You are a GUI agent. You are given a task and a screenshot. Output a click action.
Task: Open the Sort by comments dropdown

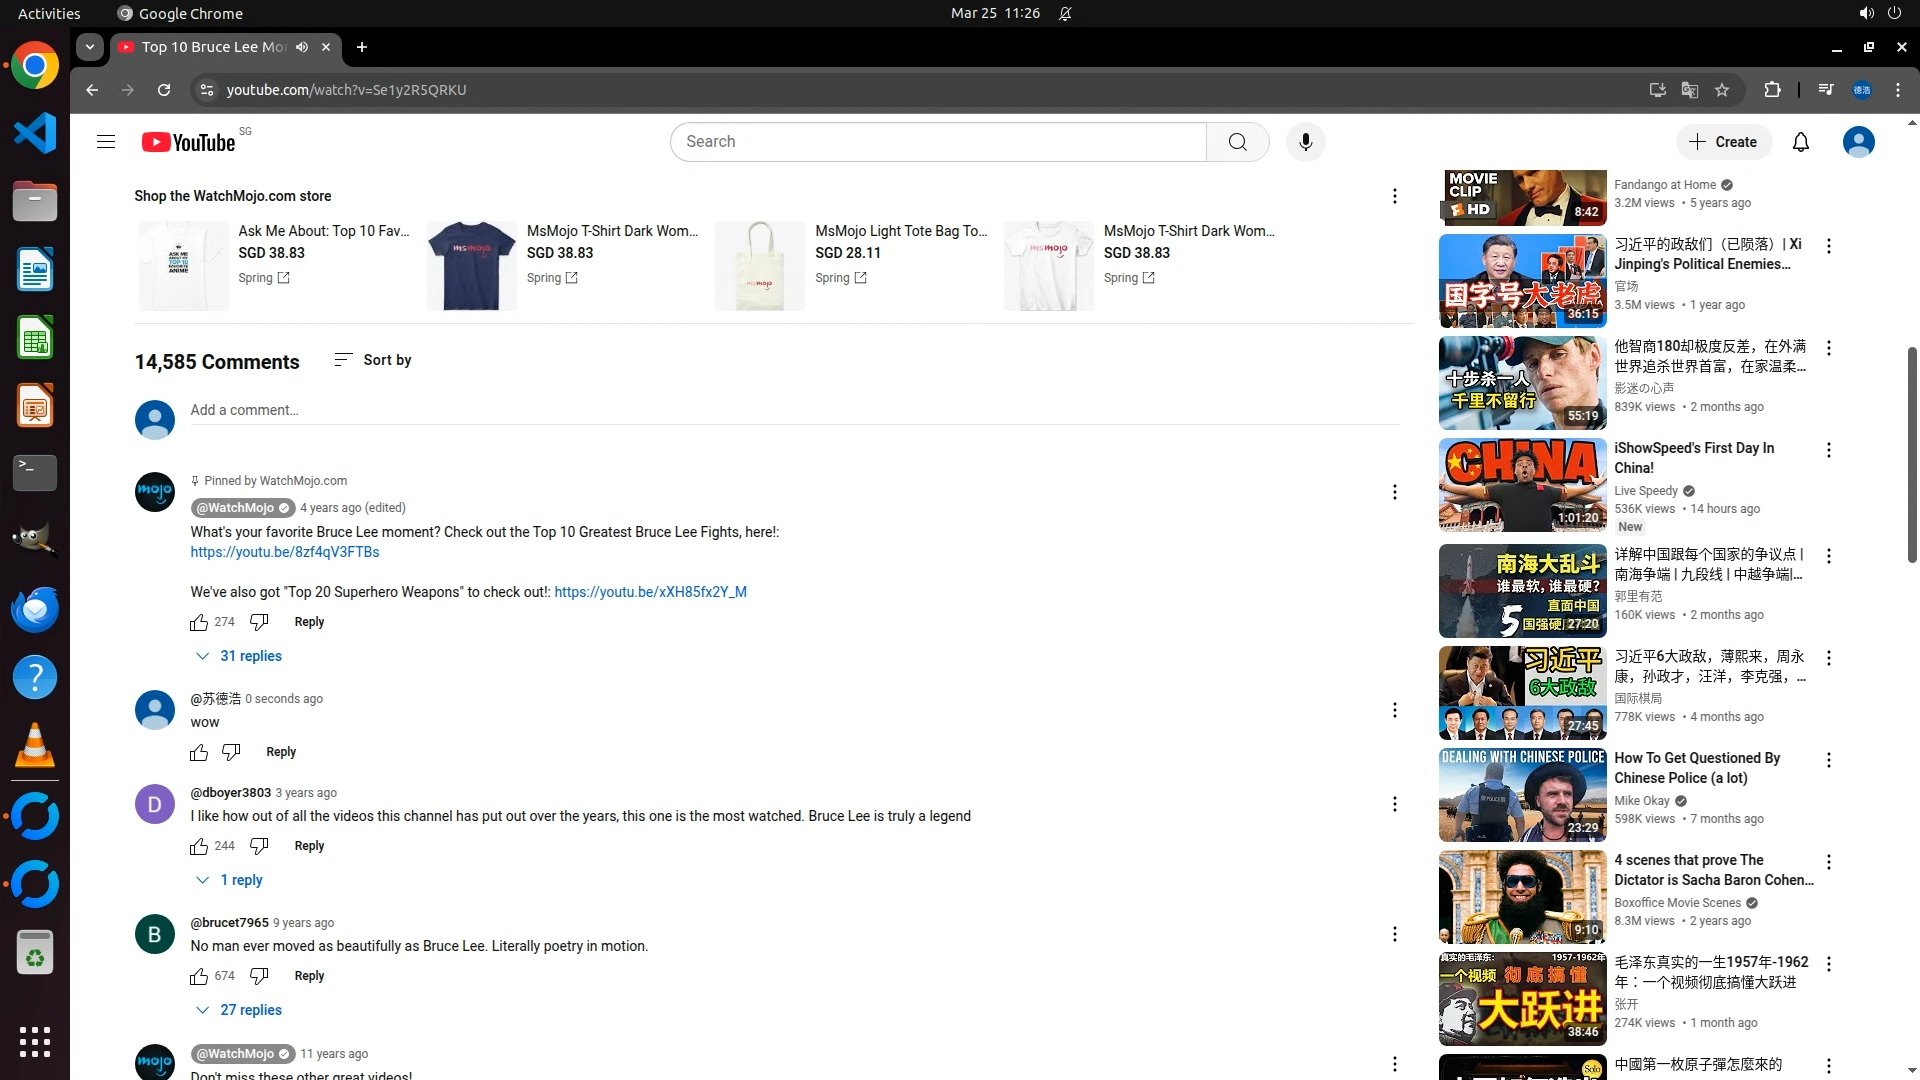[x=373, y=360]
